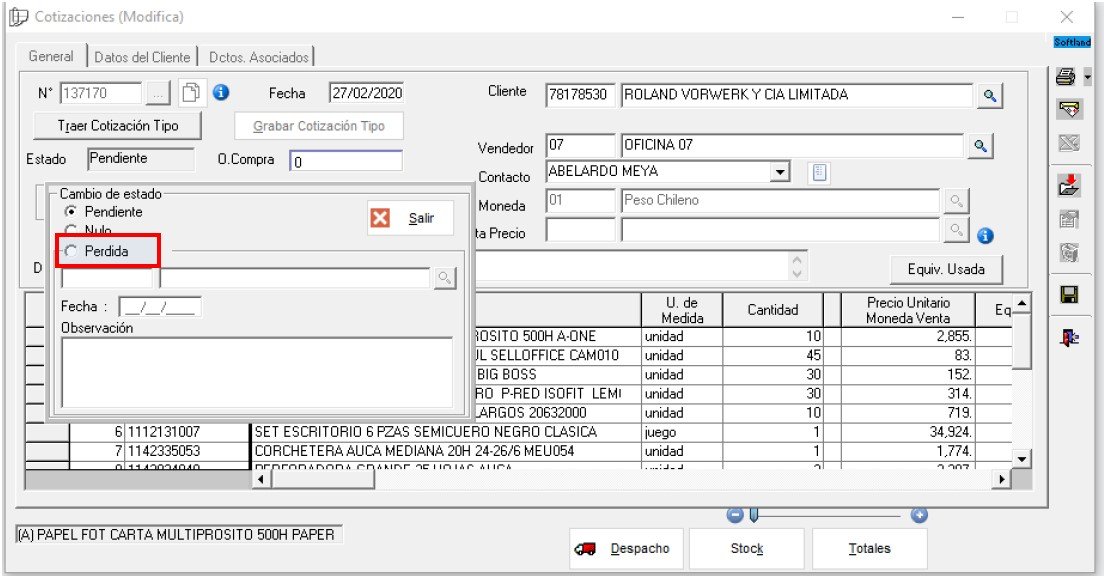Open the blue info icon next to quotation number
1108x583 pixels.
(221, 93)
